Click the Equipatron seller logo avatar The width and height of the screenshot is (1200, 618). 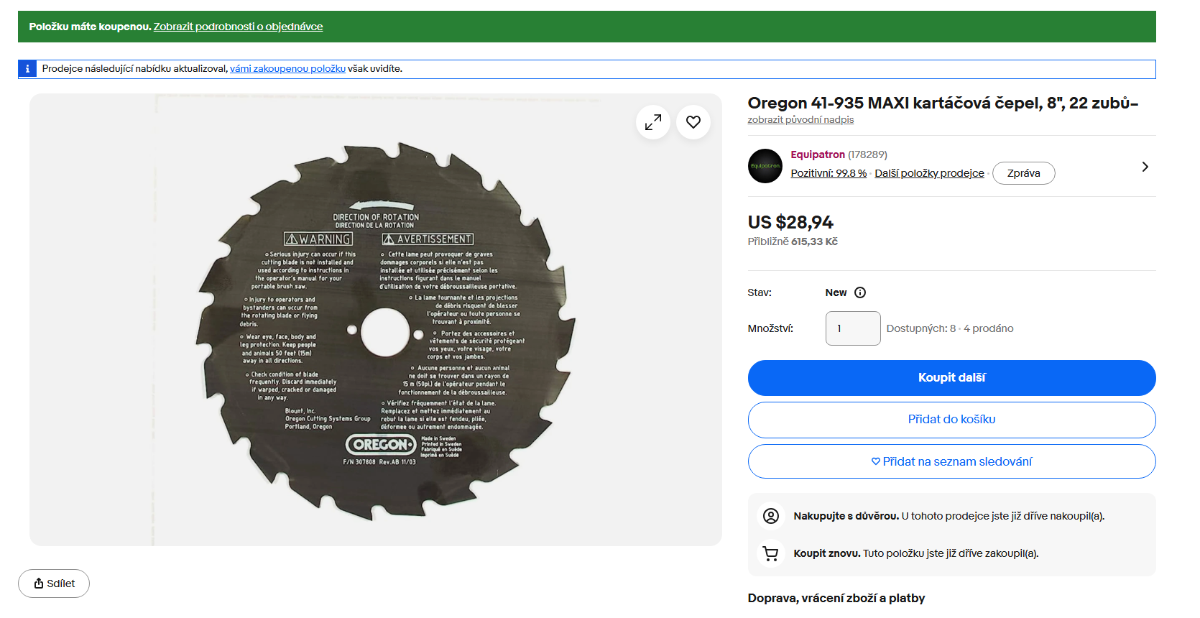pyautogui.click(x=765, y=165)
